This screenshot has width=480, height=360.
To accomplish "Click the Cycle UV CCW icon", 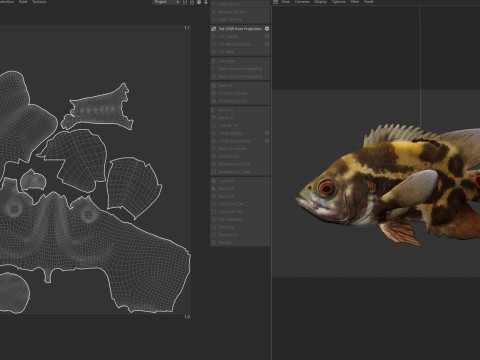I will point(214,204).
